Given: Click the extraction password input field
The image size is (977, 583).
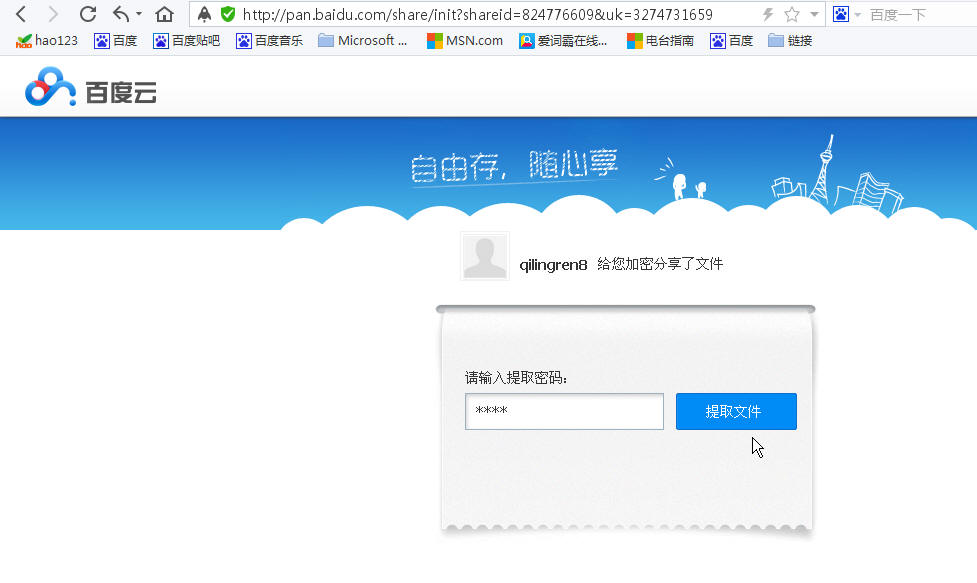Looking at the screenshot, I should 565,411.
